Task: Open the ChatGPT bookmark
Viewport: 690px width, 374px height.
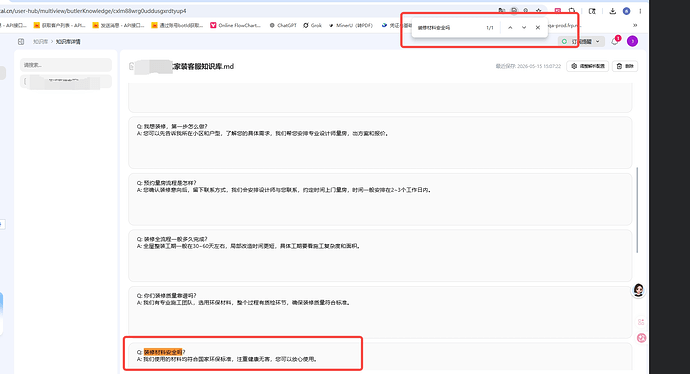Action: pyautogui.click(x=283, y=25)
